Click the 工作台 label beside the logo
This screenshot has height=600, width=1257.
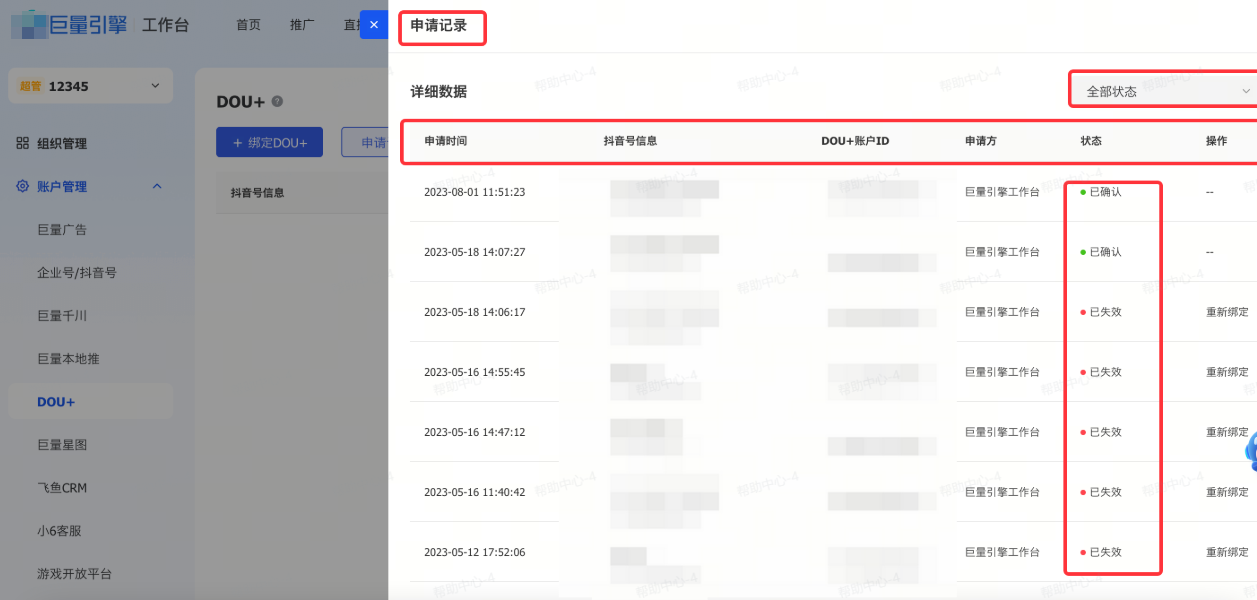coord(165,25)
